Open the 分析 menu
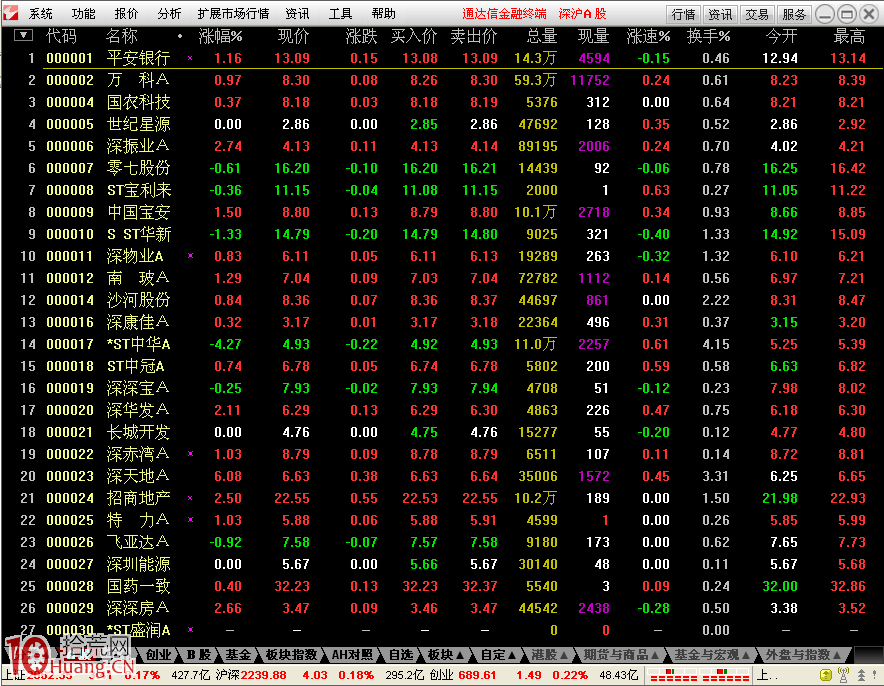This screenshot has width=884, height=686. (169, 14)
